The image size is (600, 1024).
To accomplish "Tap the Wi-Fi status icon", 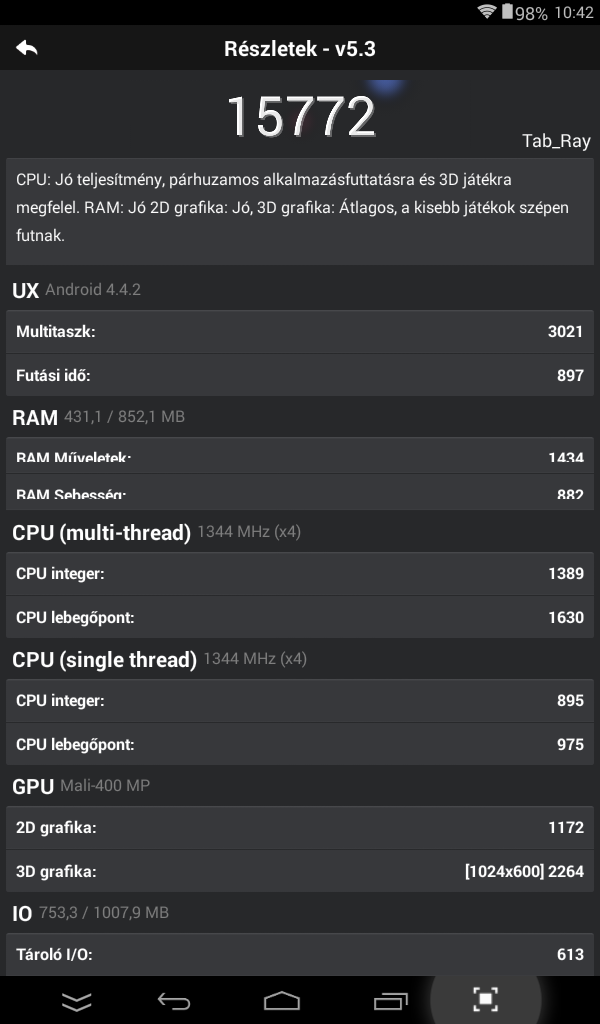I will 487,12.
